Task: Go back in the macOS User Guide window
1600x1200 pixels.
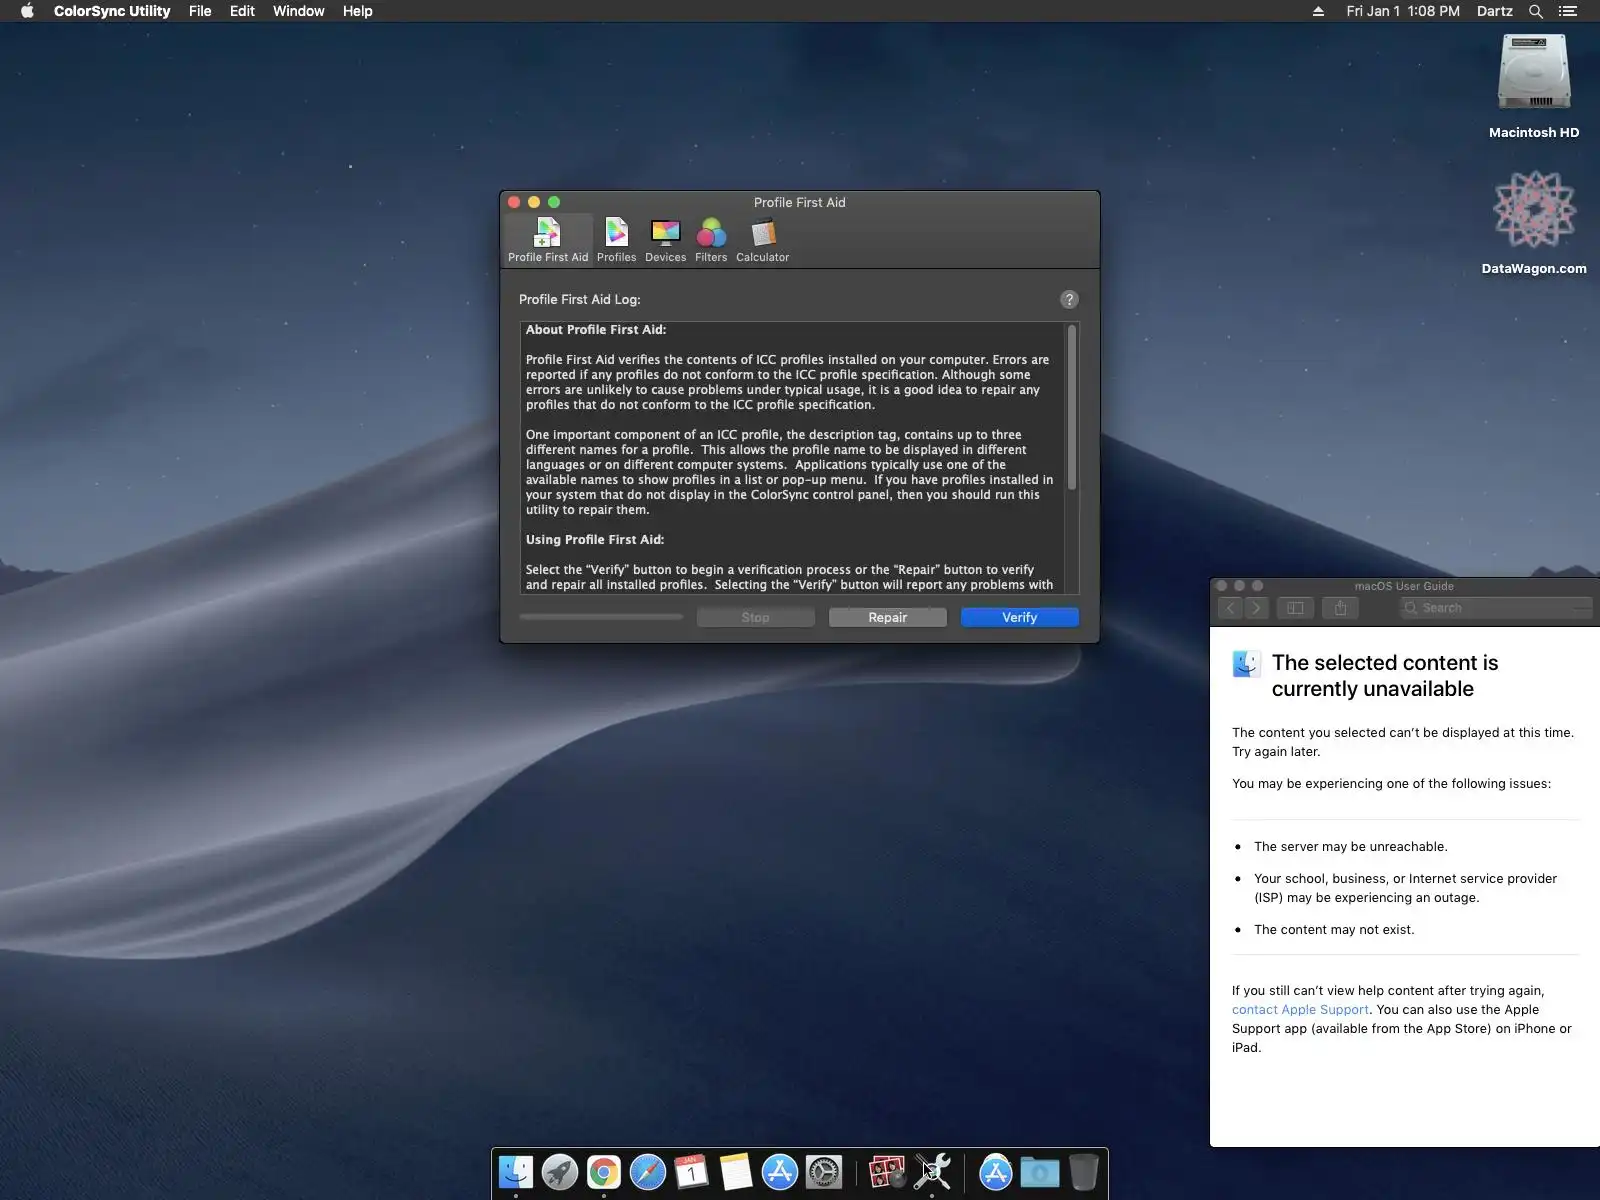Action: coord(1230,608)
